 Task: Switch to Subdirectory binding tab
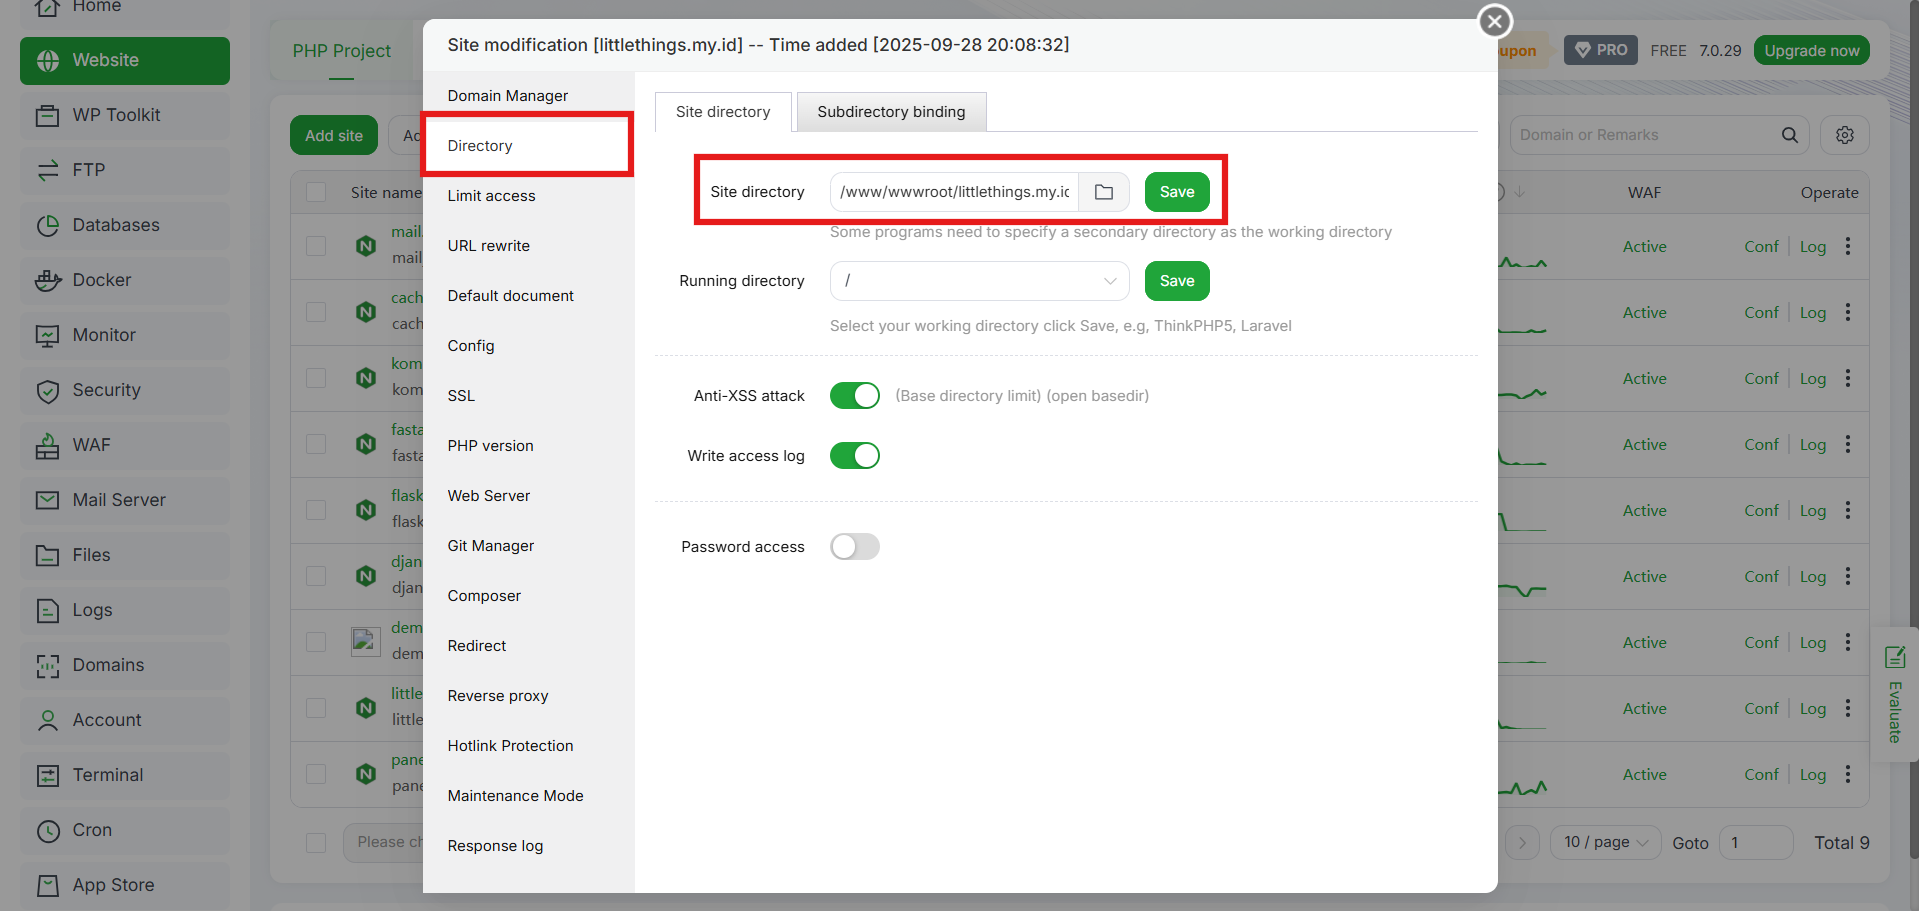click(x=891, y=112)
